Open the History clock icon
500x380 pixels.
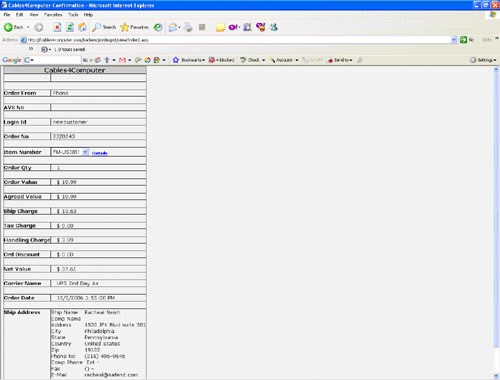pos(158,27)
